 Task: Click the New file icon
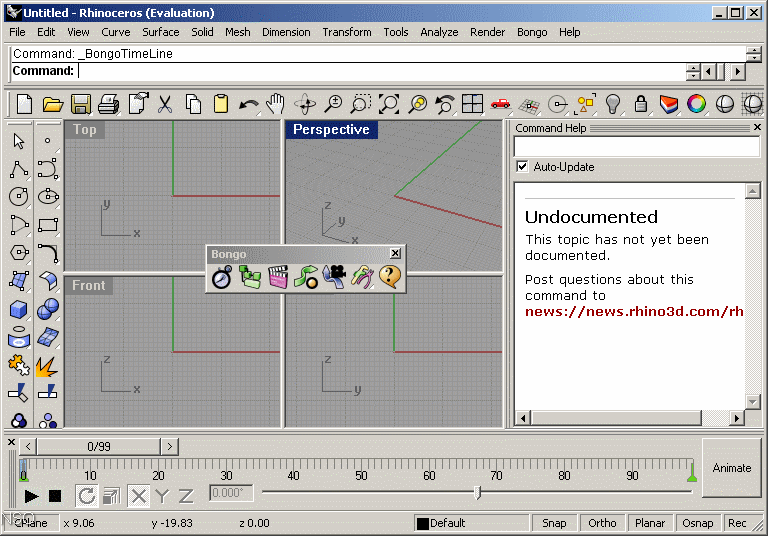click(24, 104)
